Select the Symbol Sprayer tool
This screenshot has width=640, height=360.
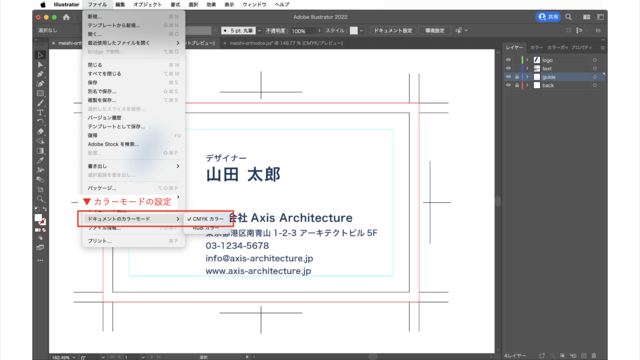pos(40,170)
